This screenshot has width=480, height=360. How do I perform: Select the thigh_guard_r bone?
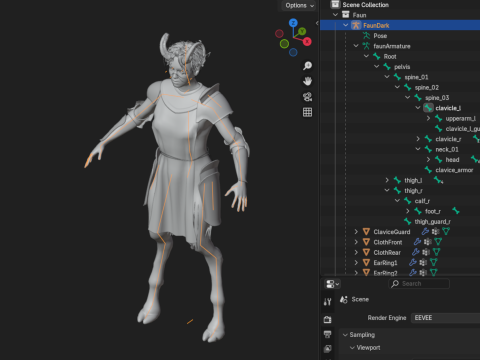(432, 222)
